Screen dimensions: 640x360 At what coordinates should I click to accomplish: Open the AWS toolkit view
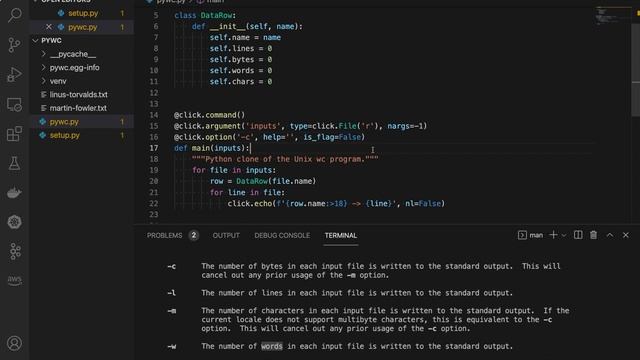coord(15,280)
